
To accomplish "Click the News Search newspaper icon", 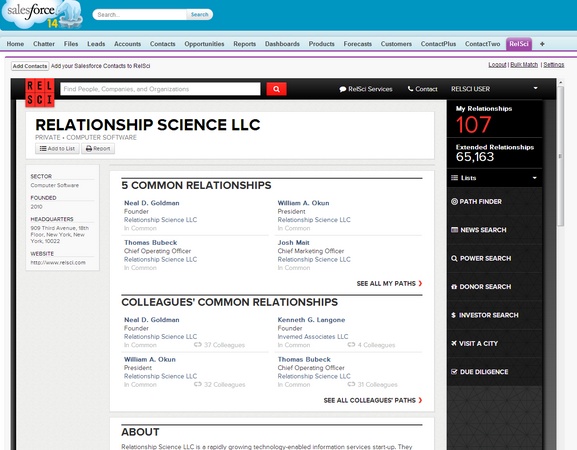I will pyautogui.click(x=454, y=230).
